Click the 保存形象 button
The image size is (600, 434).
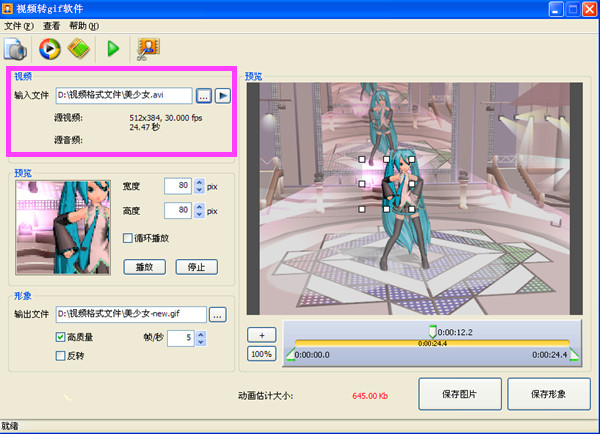[x=549, y=394]
